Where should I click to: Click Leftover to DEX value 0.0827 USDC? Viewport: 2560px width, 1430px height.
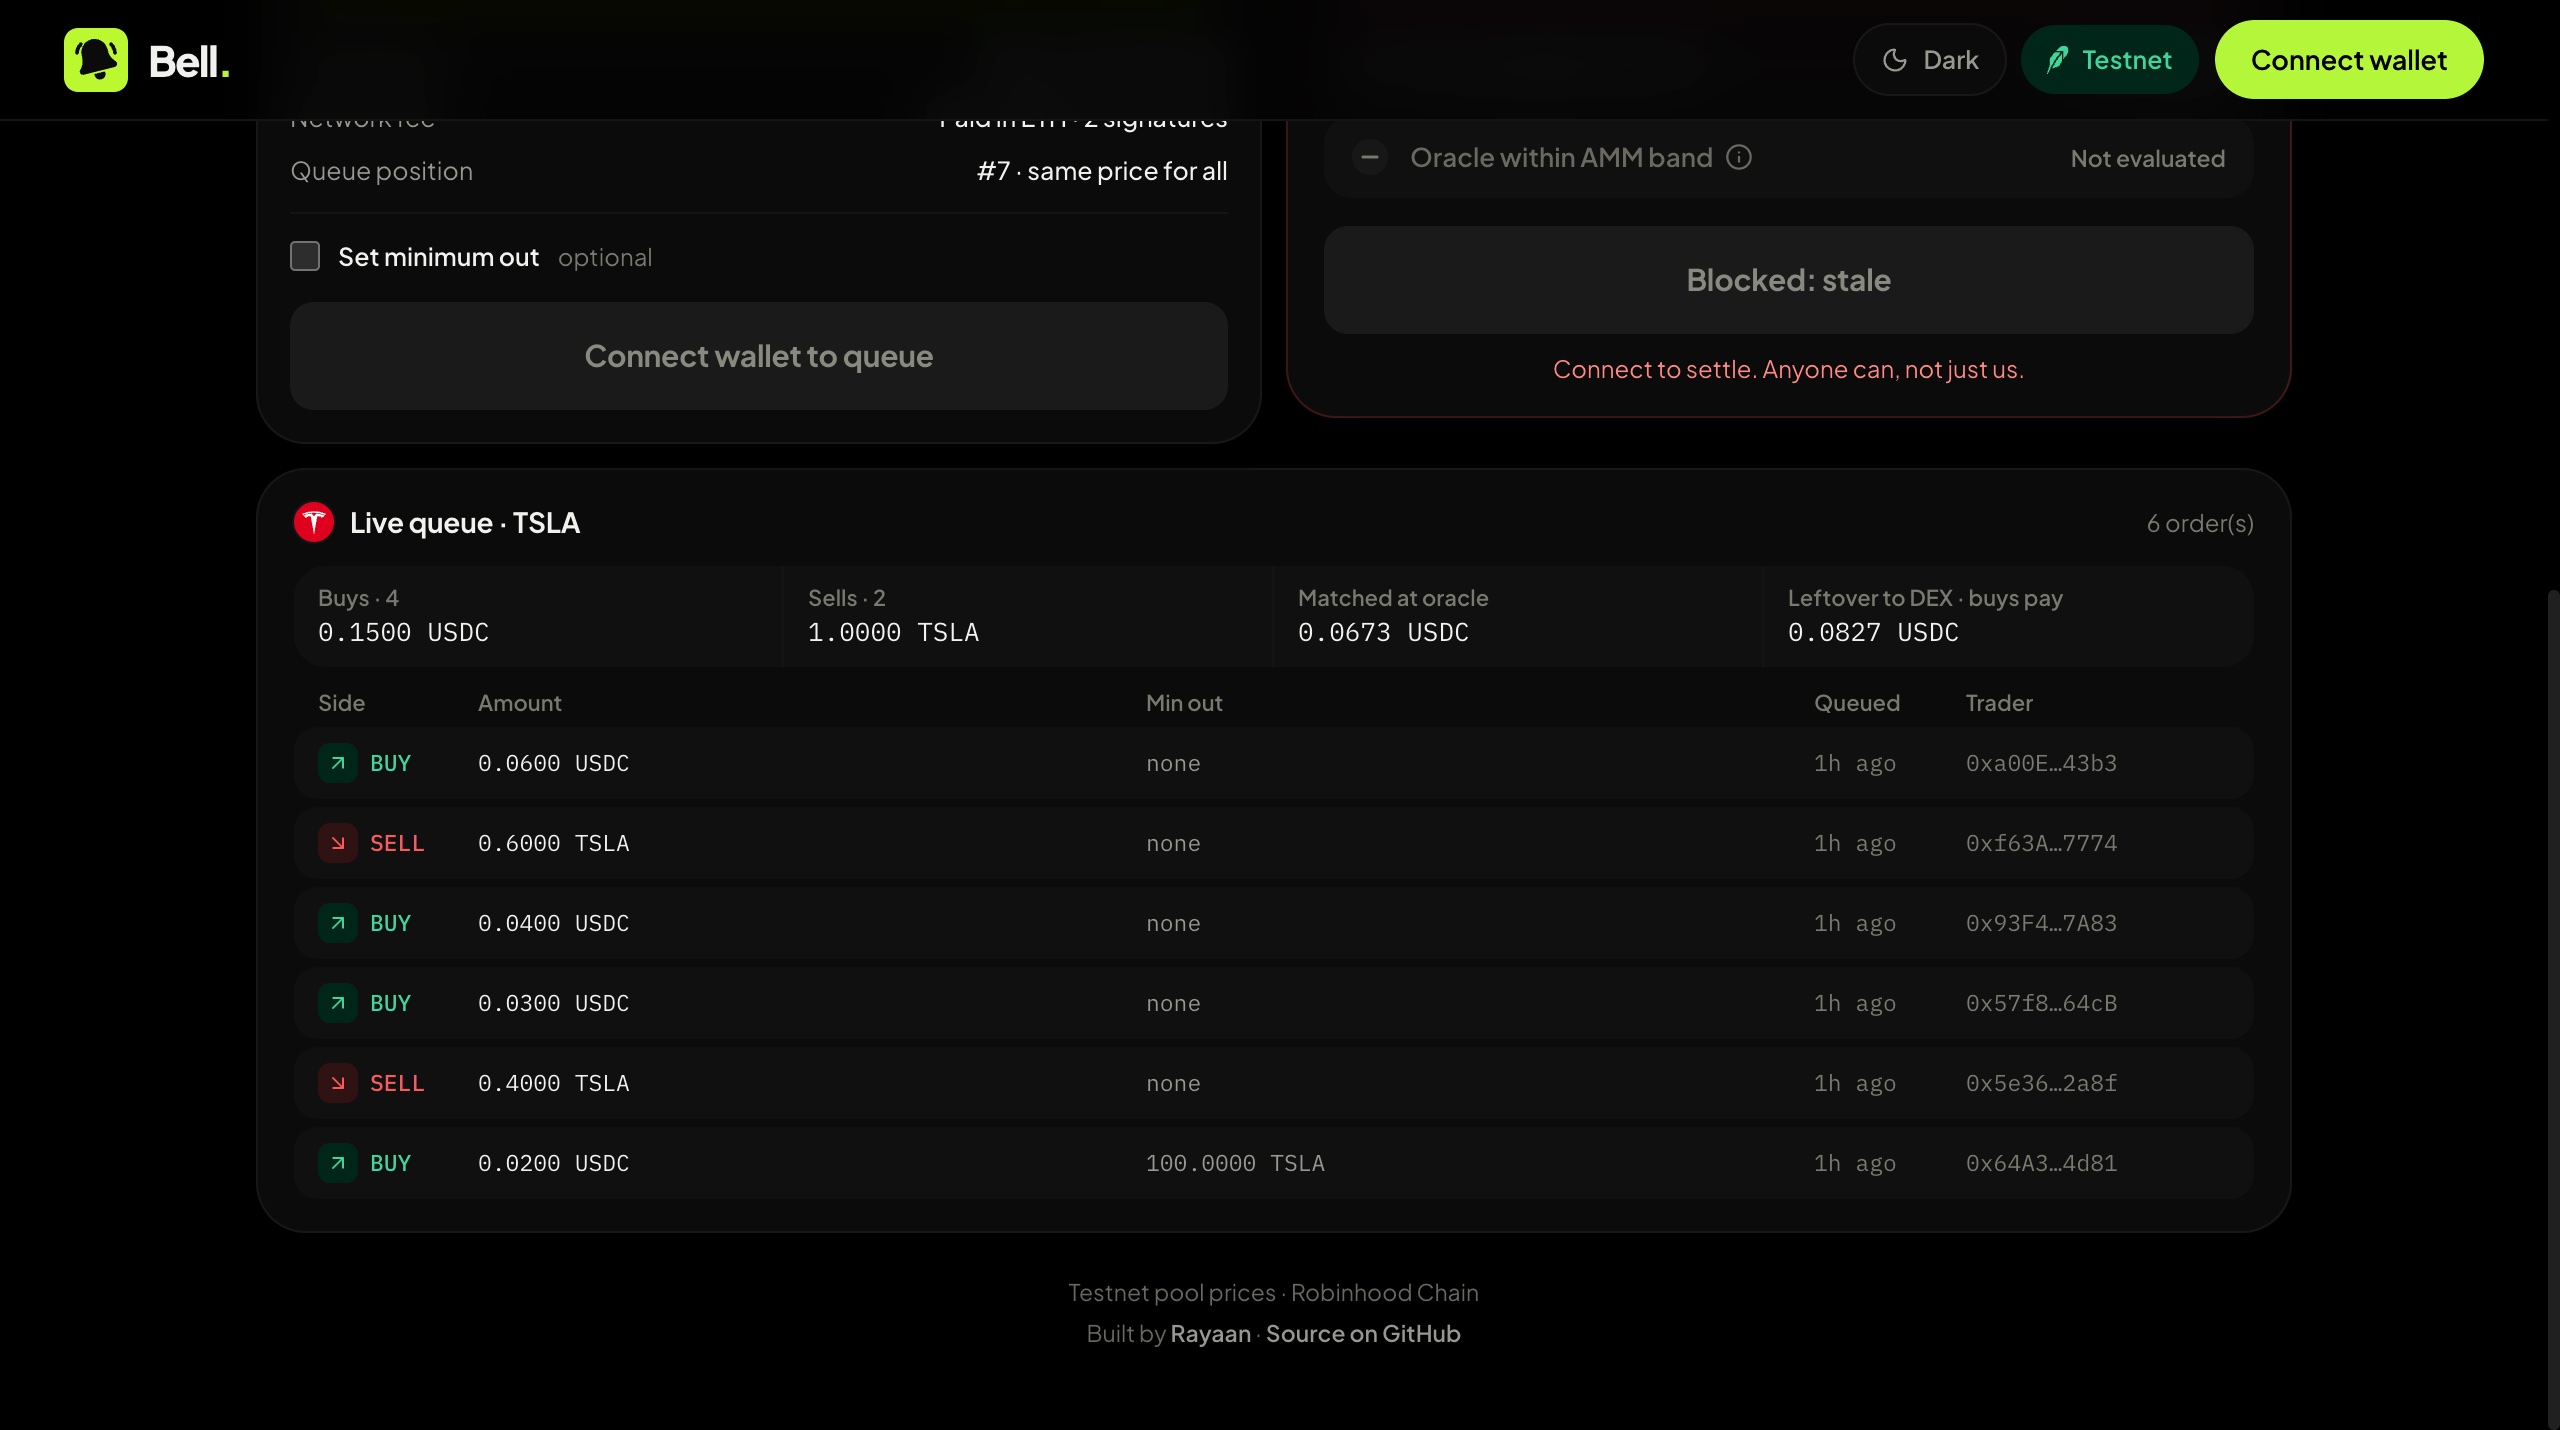point(1873,632)
